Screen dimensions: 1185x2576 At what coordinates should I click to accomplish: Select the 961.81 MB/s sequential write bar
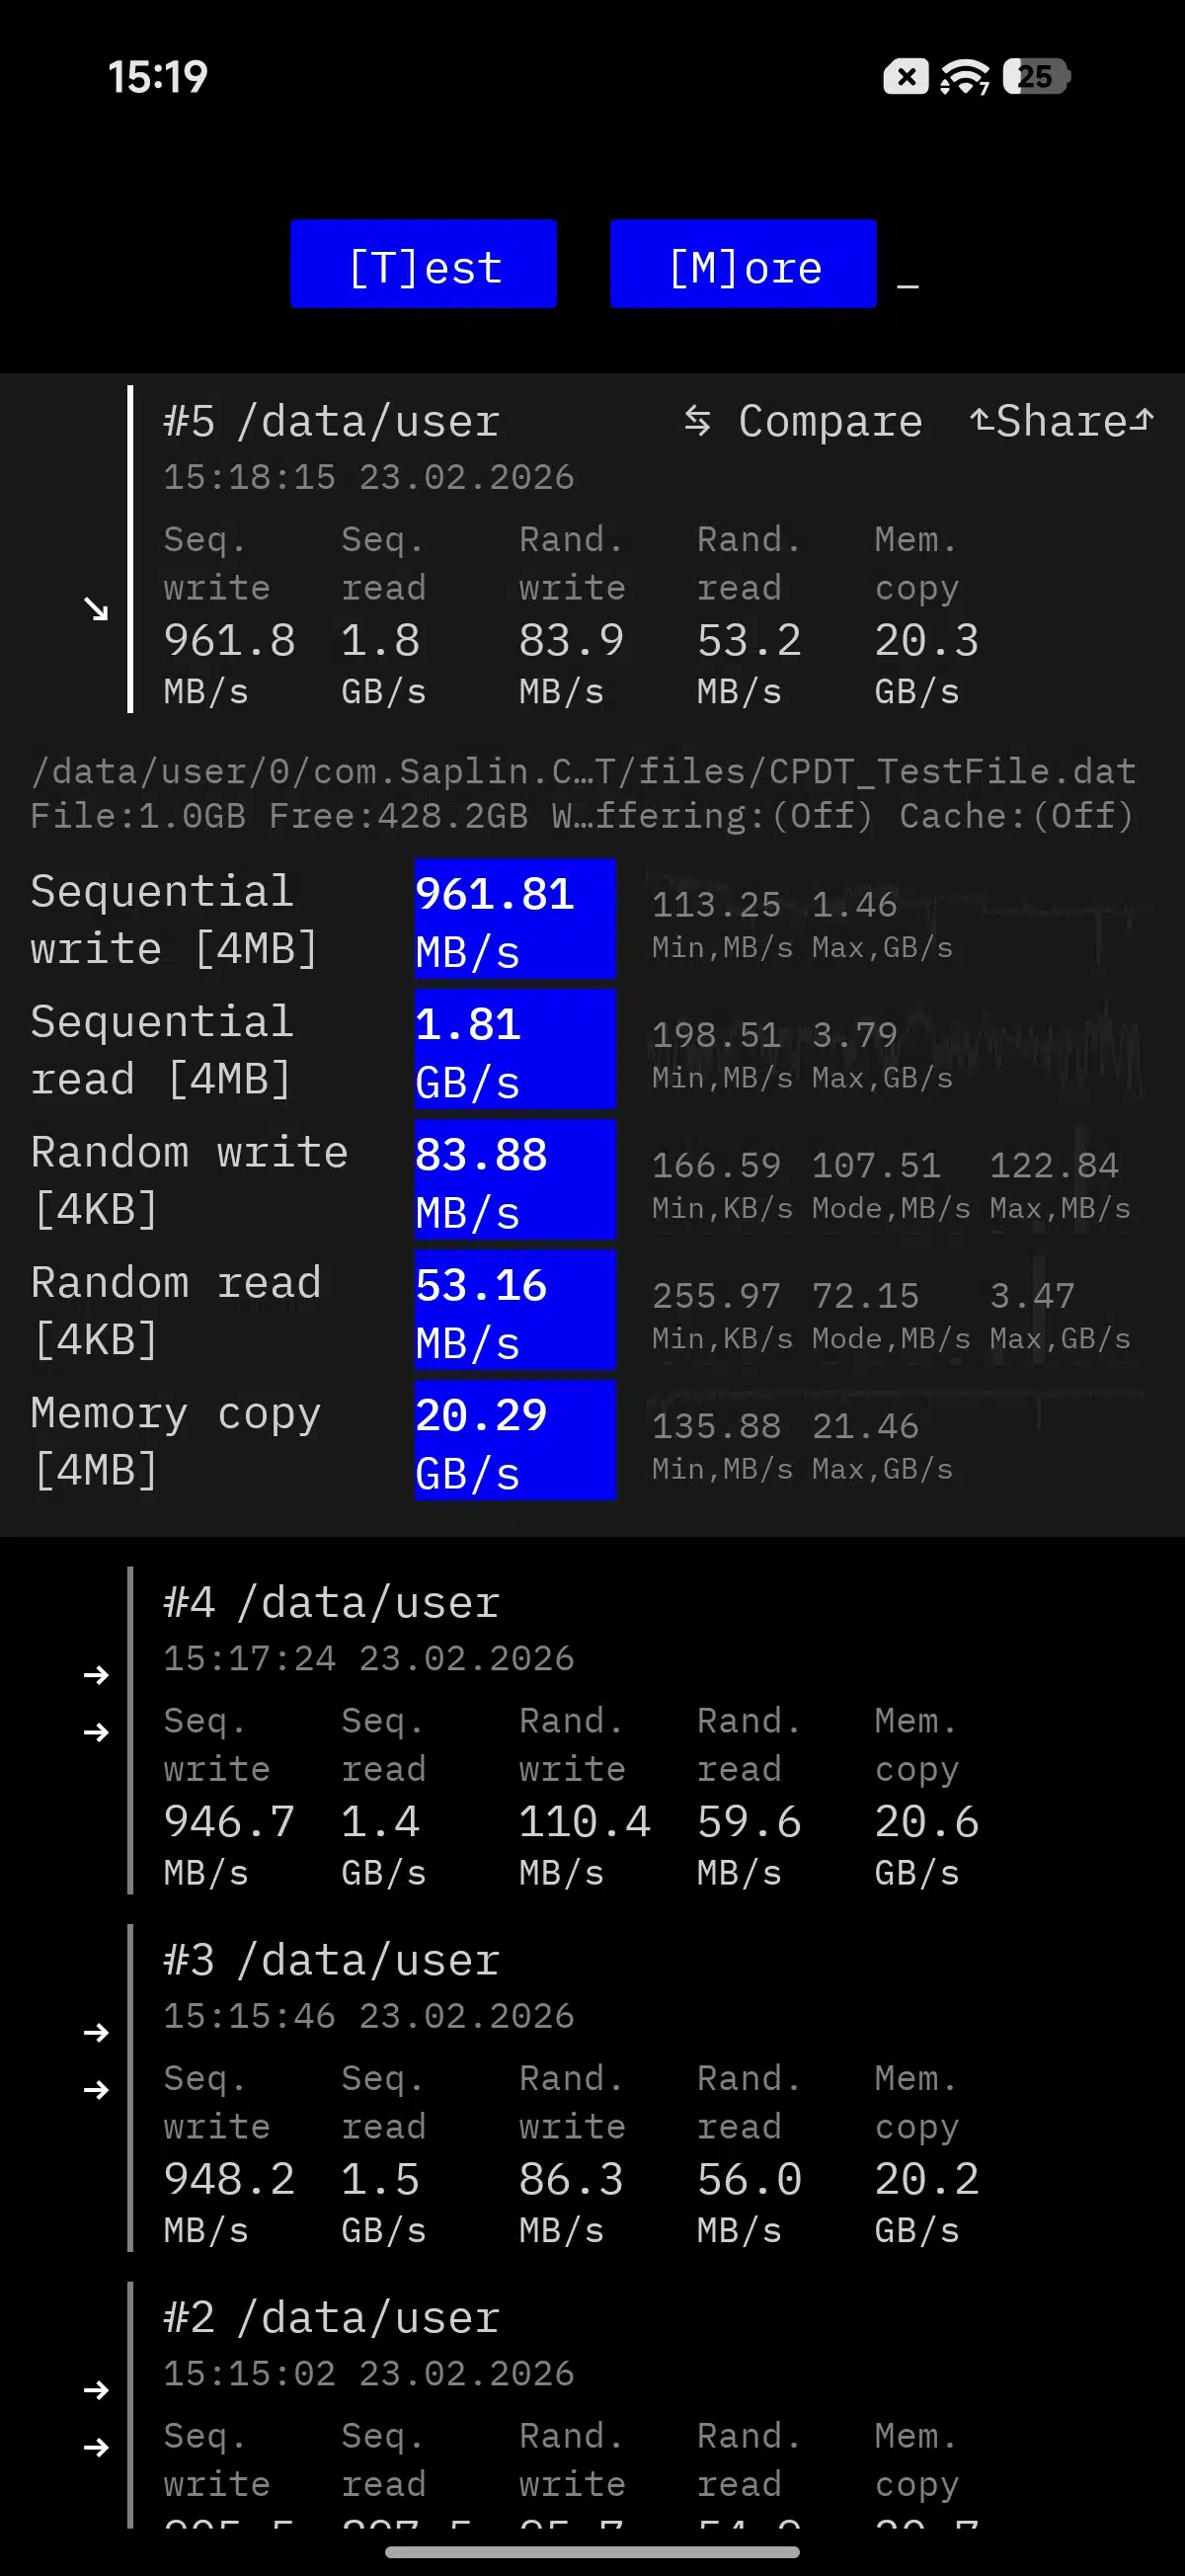pos(515,919)
